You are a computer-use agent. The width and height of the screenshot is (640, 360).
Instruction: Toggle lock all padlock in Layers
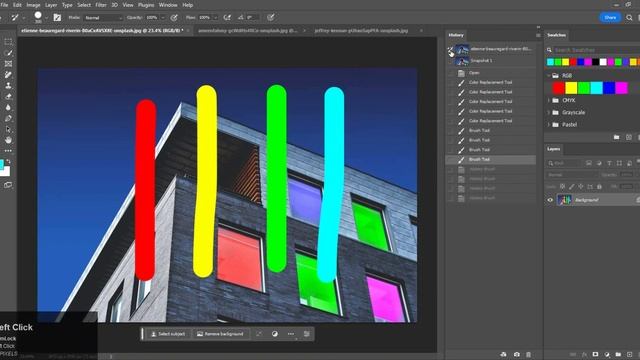point(599,187)
